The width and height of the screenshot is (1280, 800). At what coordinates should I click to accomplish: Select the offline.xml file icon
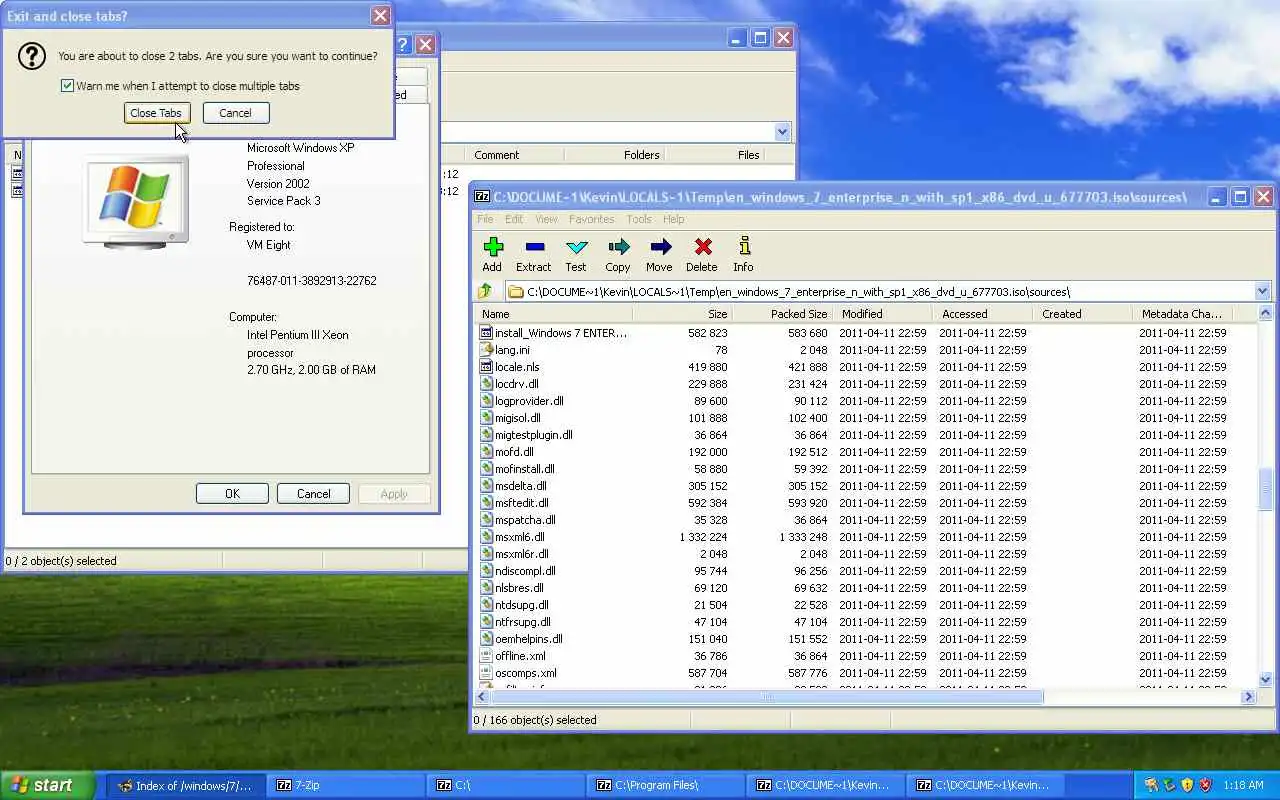click(x=487, y=656)
